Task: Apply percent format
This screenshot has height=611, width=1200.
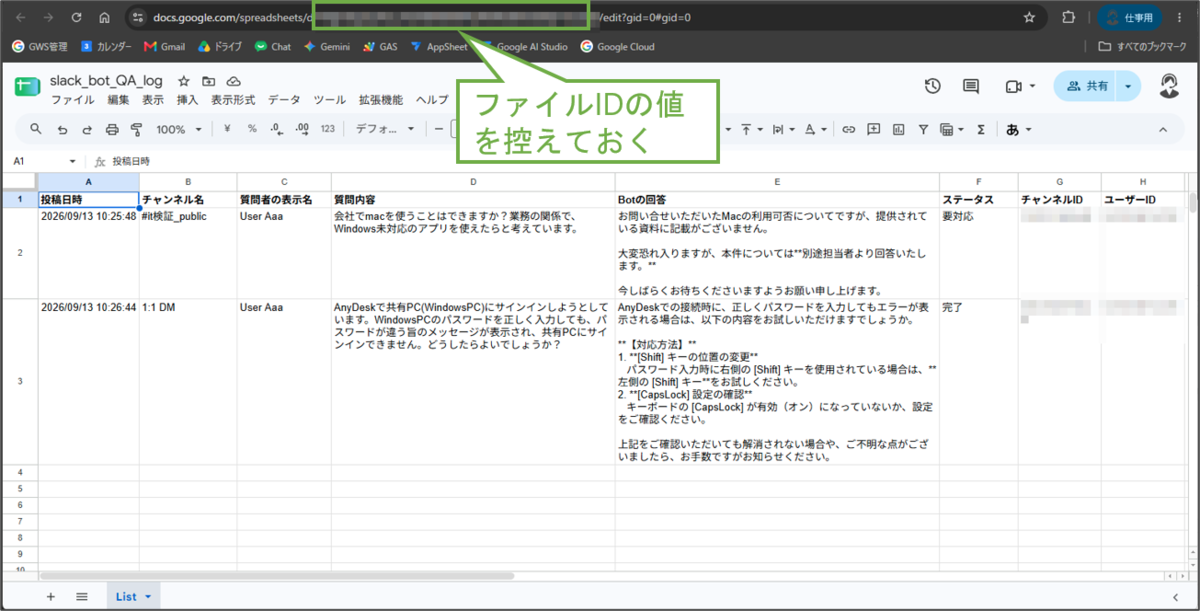Action: (x=252, y=129)
